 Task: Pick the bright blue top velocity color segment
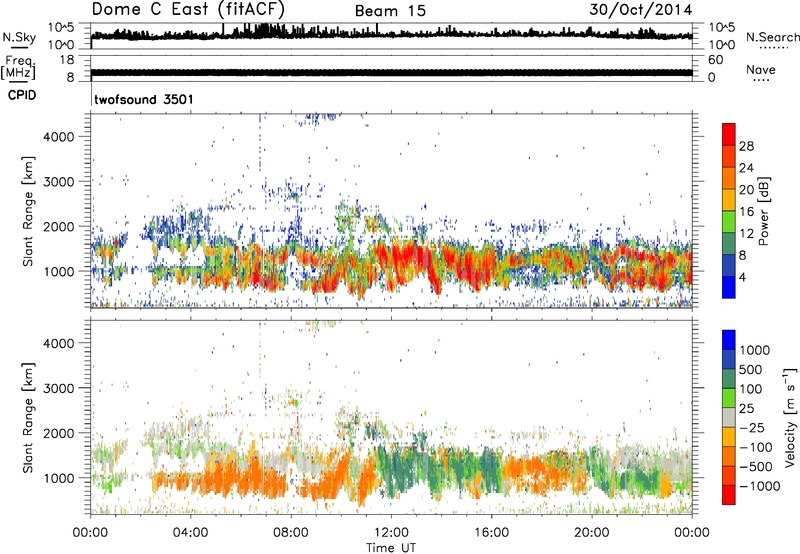click(729, 340)
